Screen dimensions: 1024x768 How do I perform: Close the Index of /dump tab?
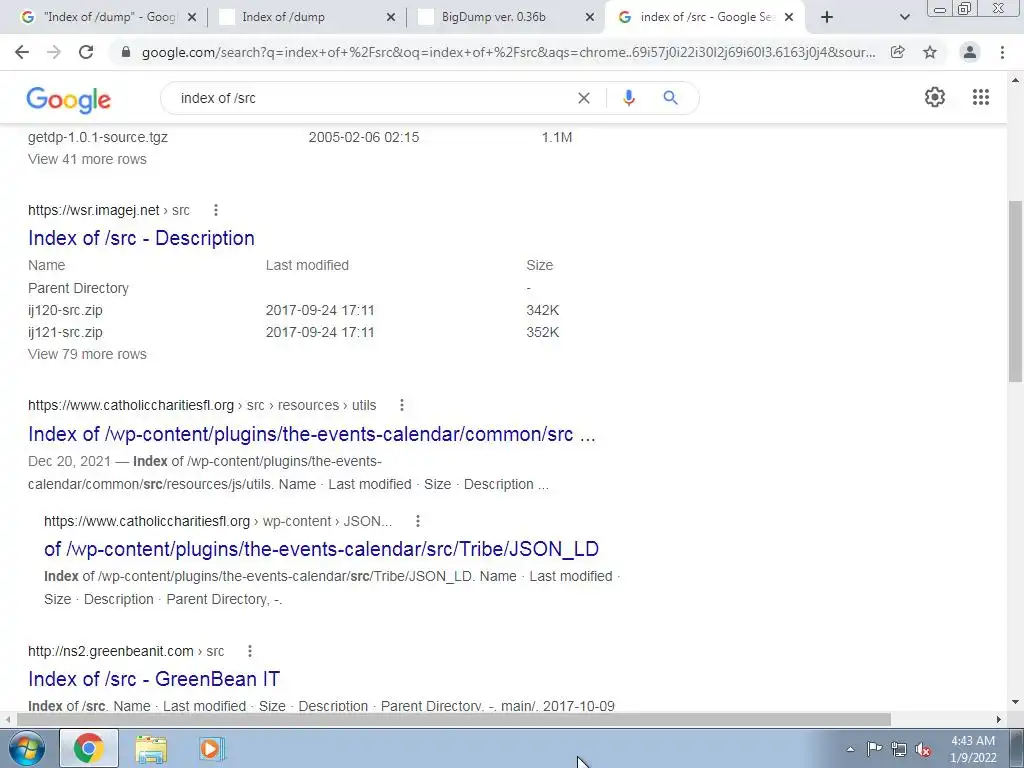pyautogui.click(x=391, y=17)
